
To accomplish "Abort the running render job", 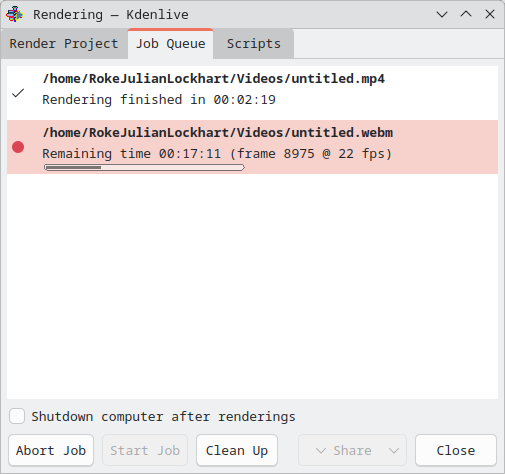I will tap(51, 450).
